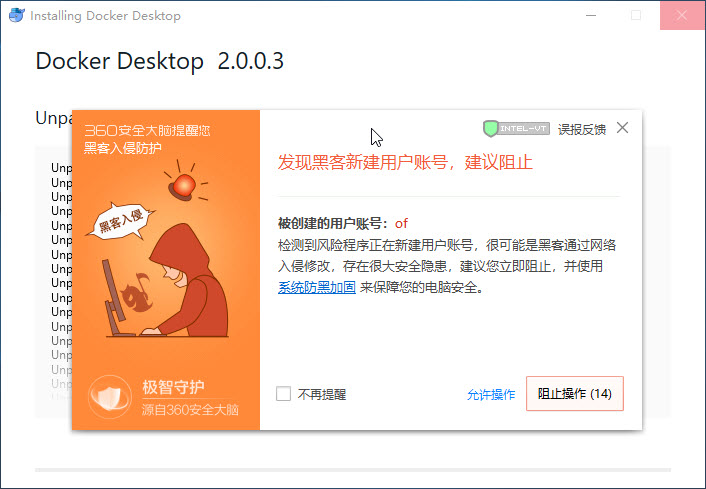Click 允许操作 to allow the operation
This screenshot has height=489, width=706.
pyautogui.click(x=491, y=394)
